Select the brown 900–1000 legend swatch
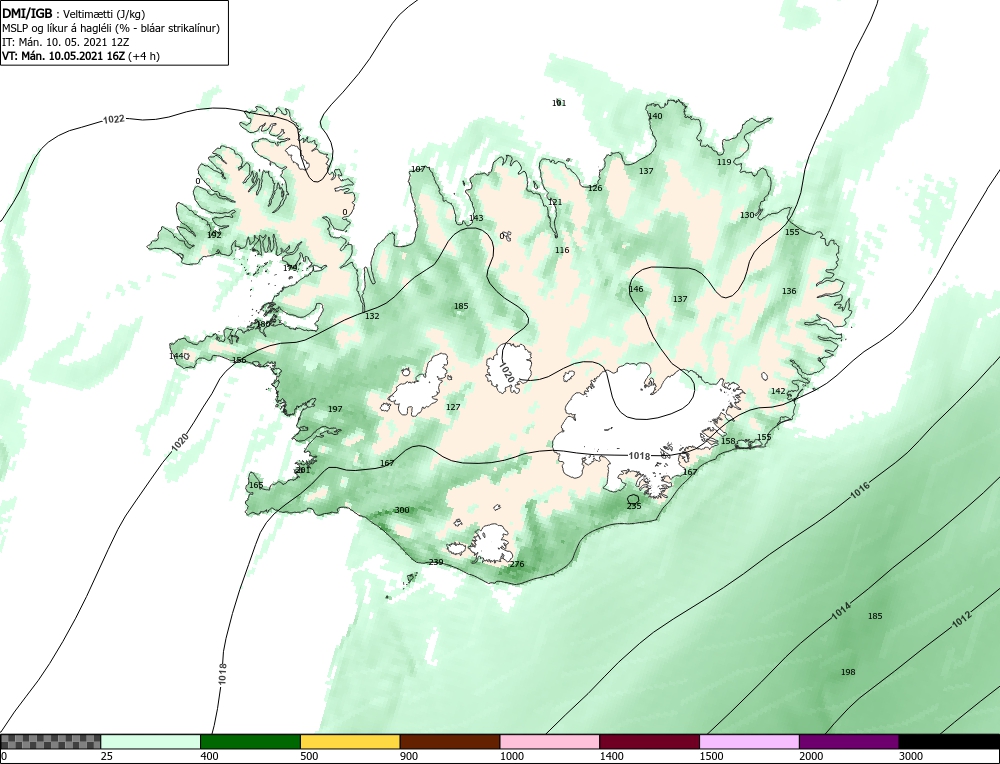1000x764 pixels. [x=450, y=741]
